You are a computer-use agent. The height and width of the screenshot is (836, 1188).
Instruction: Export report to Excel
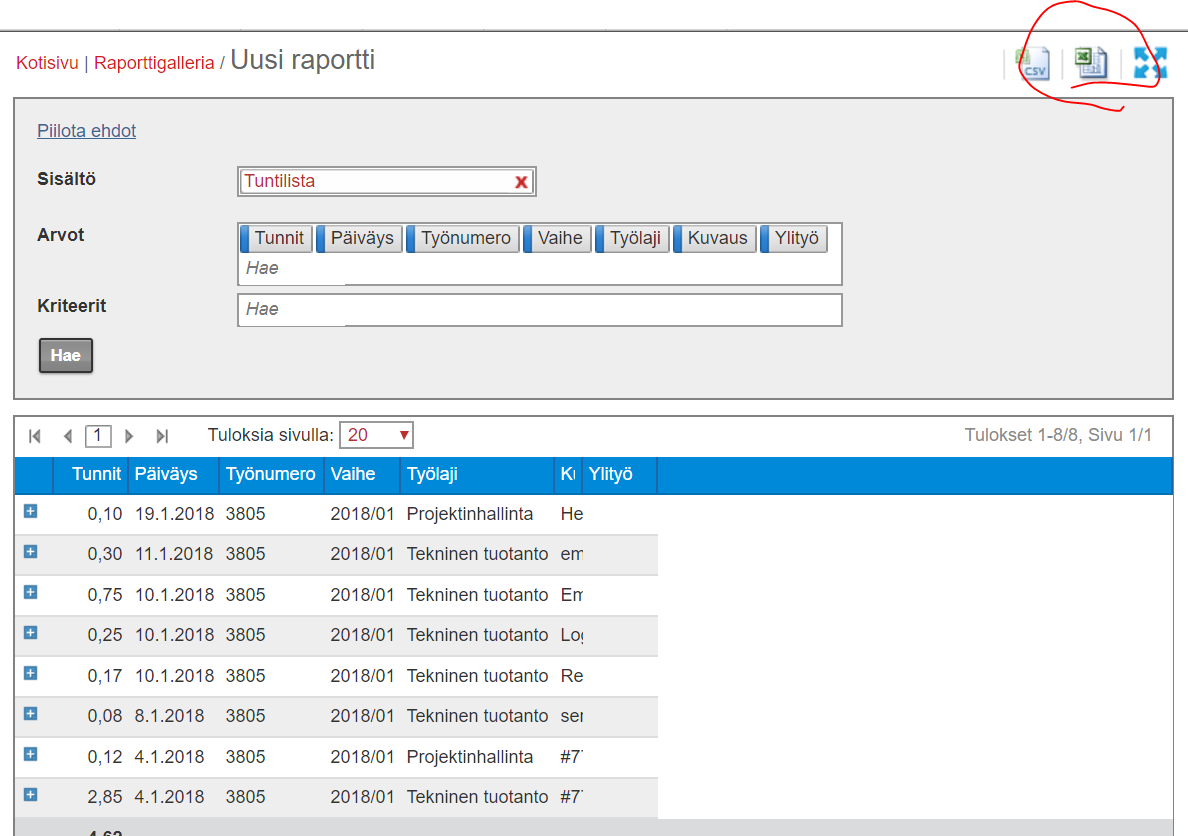[x=1091, y=63]
